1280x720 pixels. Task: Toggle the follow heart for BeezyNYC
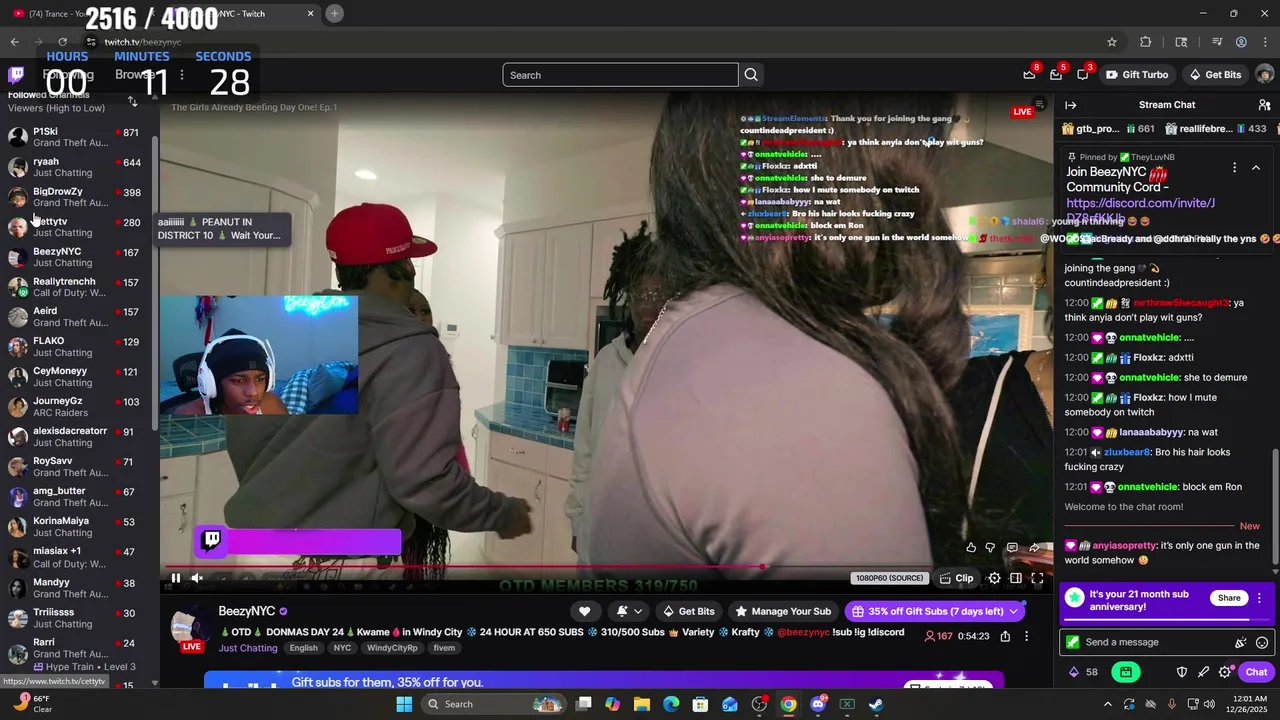(x=584, y=611)
